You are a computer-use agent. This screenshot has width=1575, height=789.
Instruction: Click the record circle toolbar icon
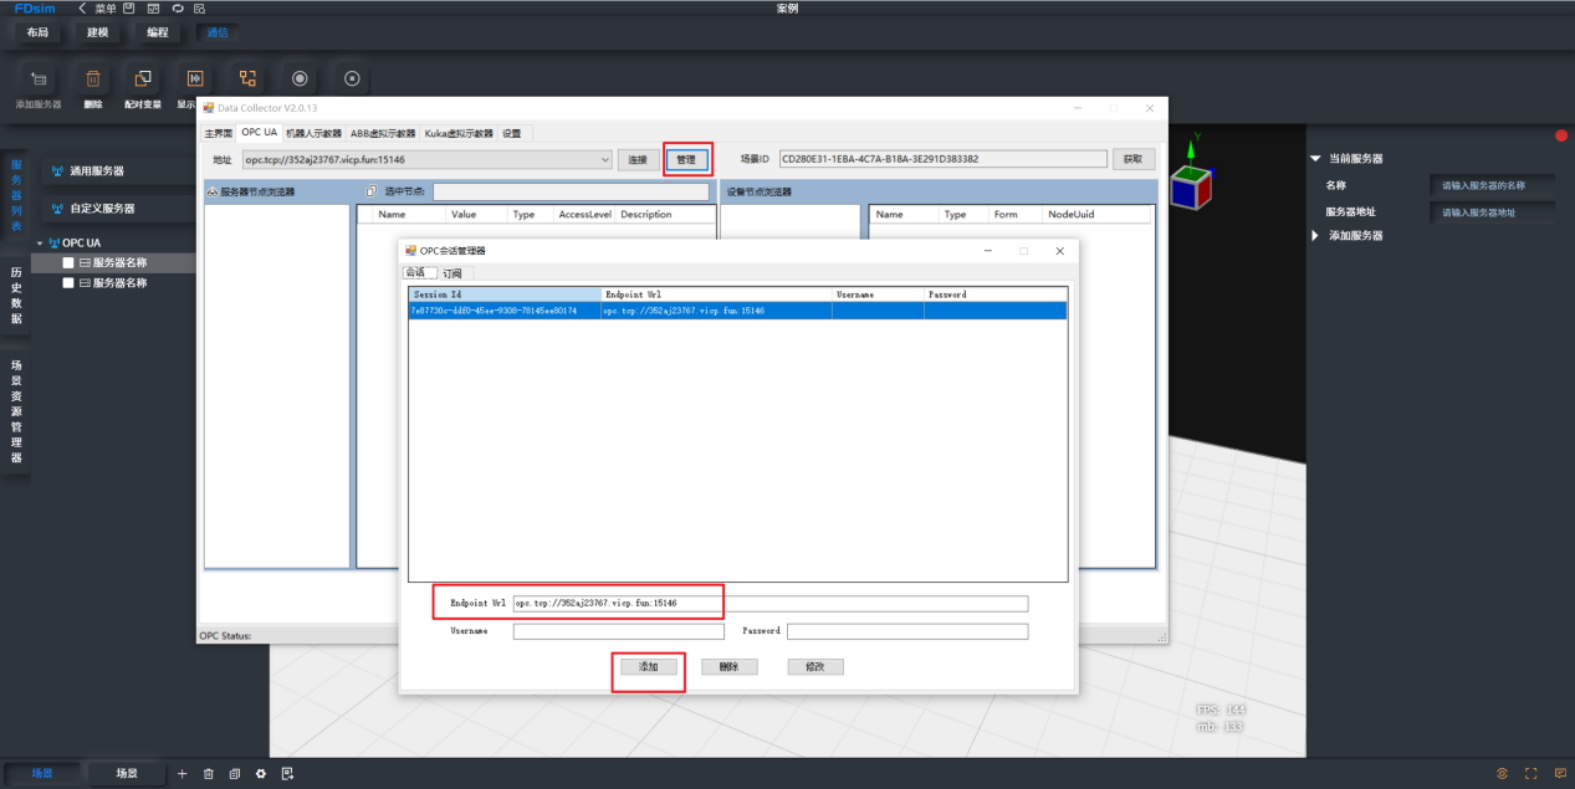[x=299, y=78]
